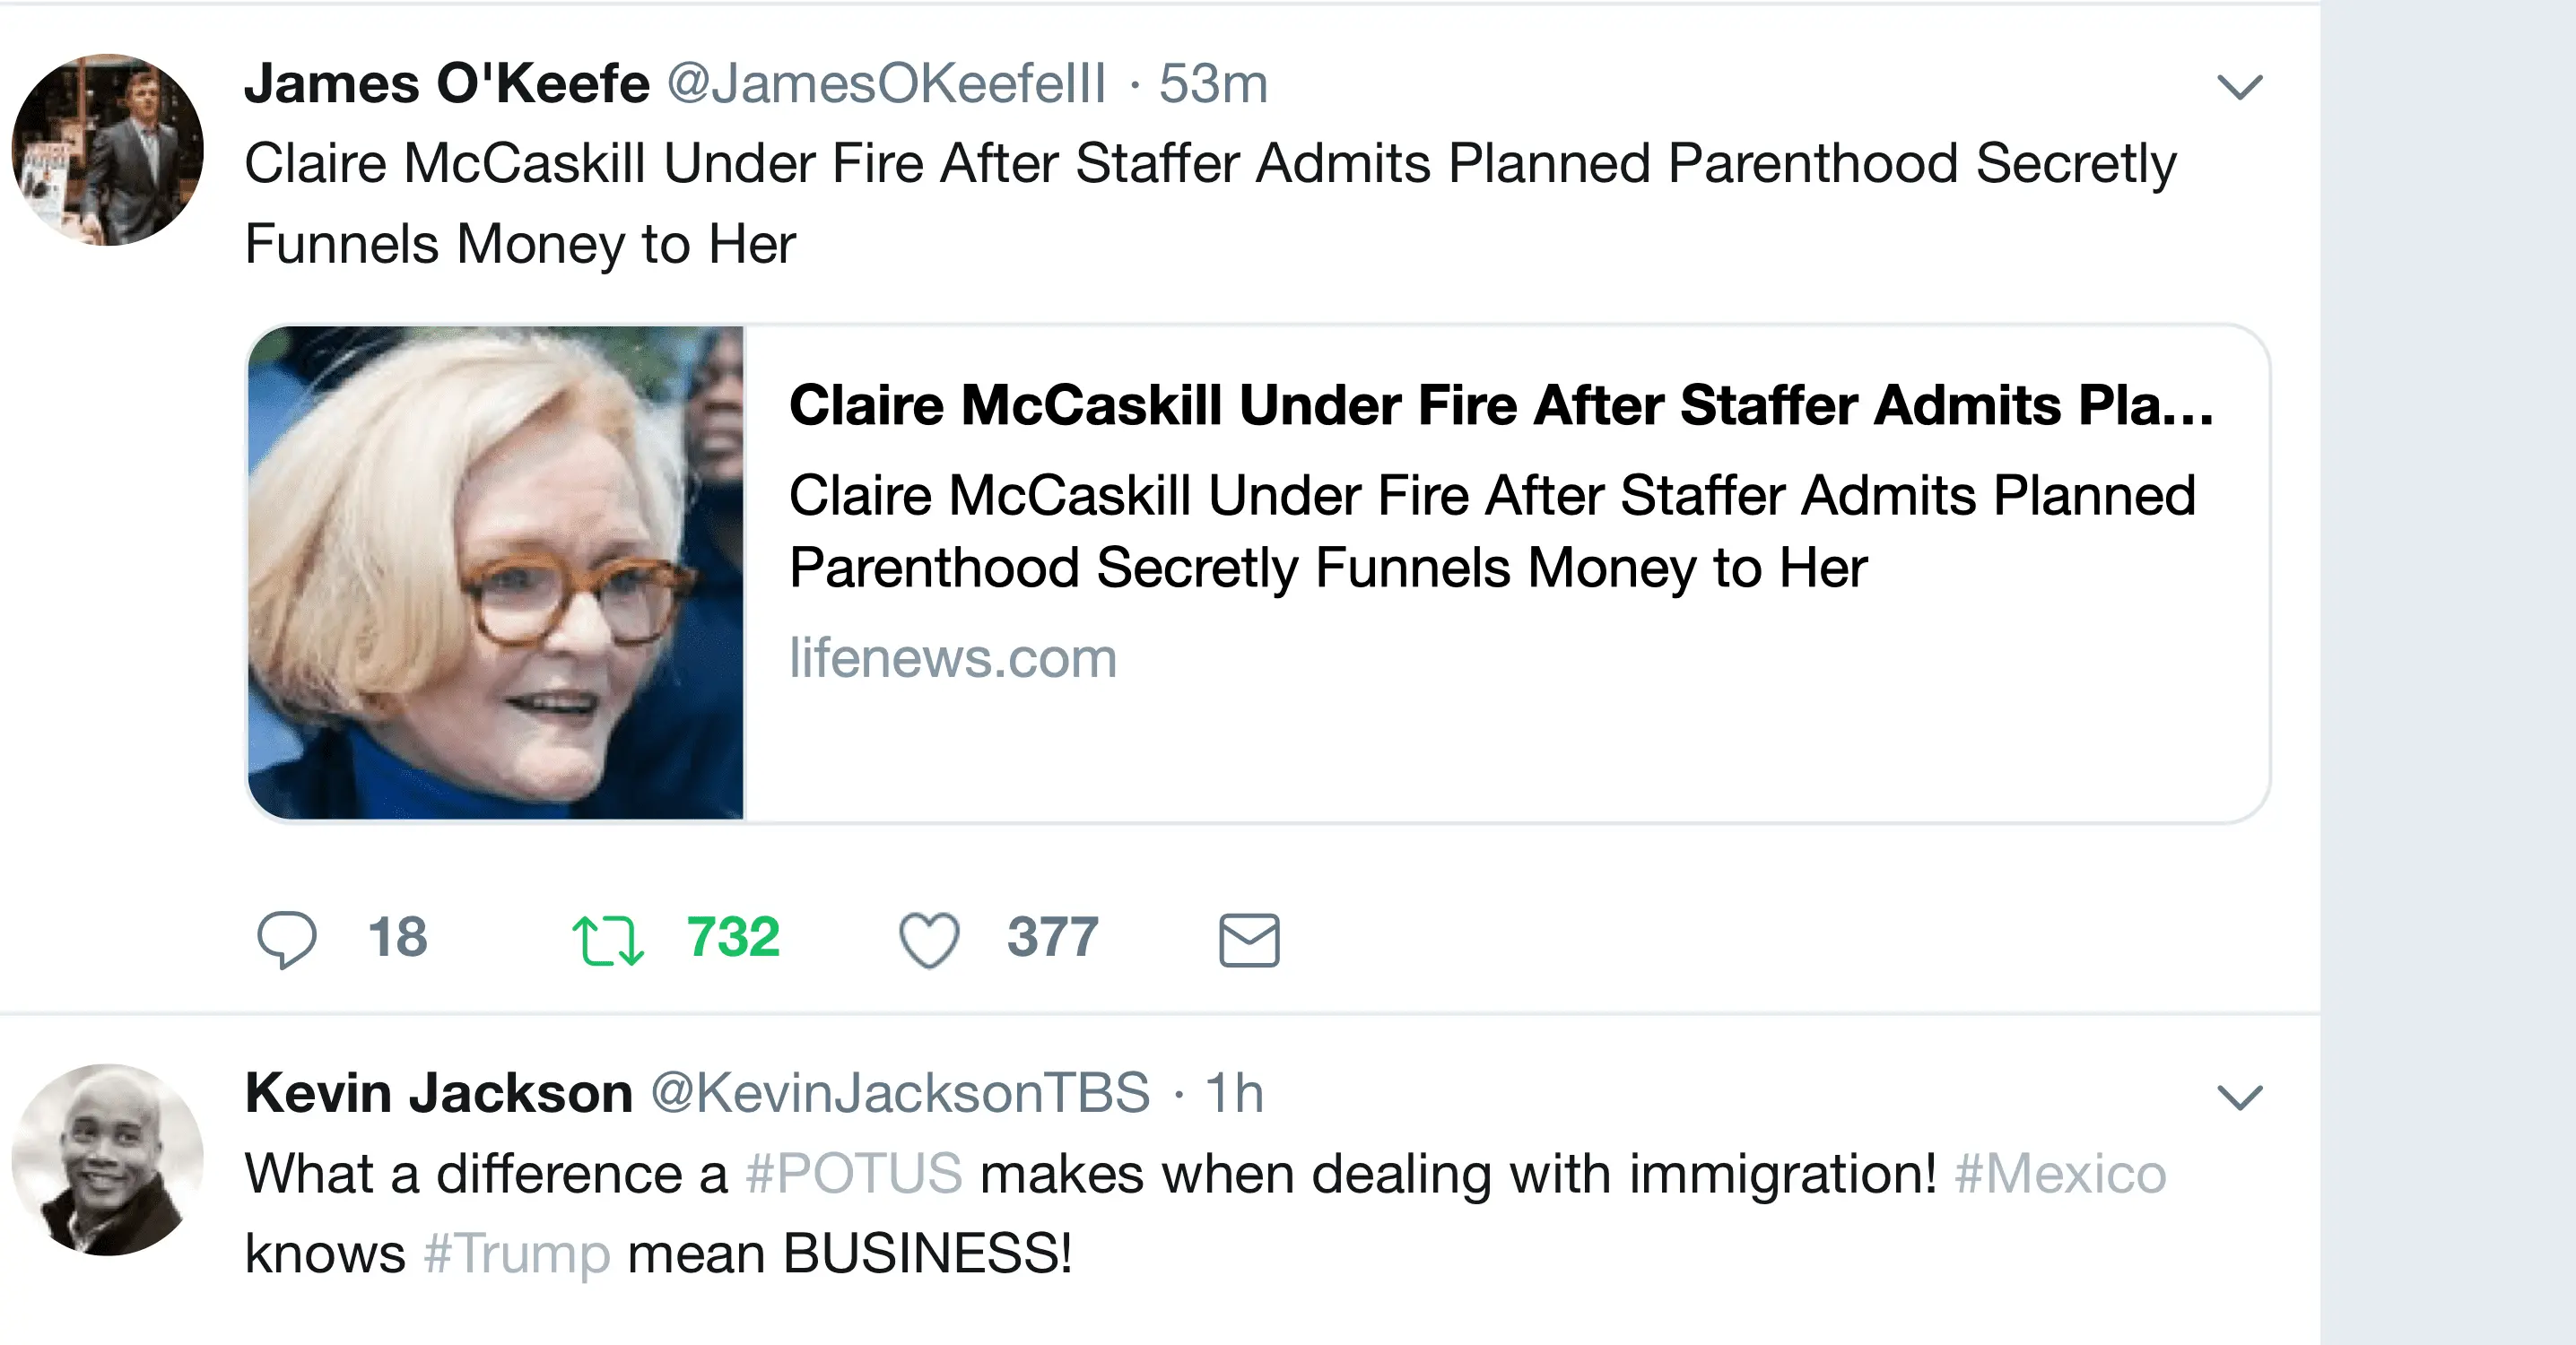The width and height of the screenshot is (2576, 1345).
Task: Click the reply speech bubble icon
Action: point(287,940)
